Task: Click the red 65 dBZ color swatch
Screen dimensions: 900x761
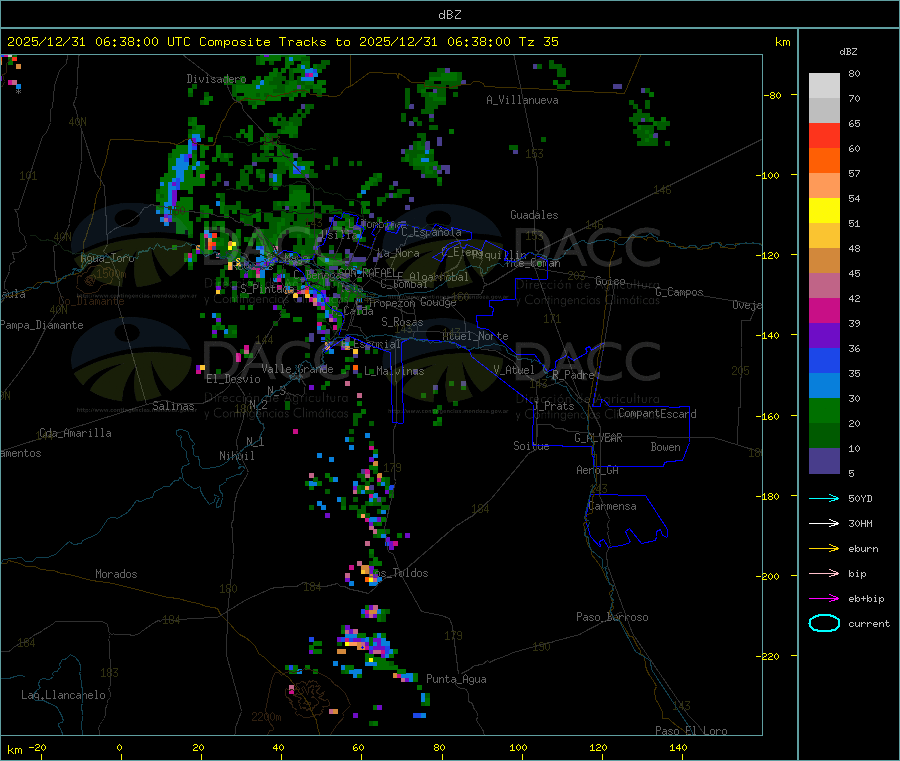Action: tap(824, 135)
